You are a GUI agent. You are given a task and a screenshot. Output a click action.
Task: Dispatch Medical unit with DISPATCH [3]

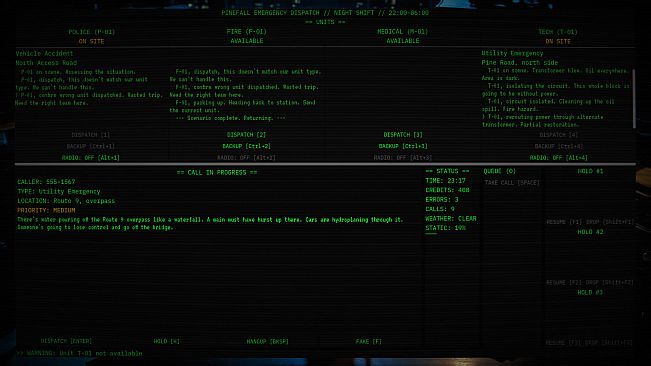(x=403, y=135)
